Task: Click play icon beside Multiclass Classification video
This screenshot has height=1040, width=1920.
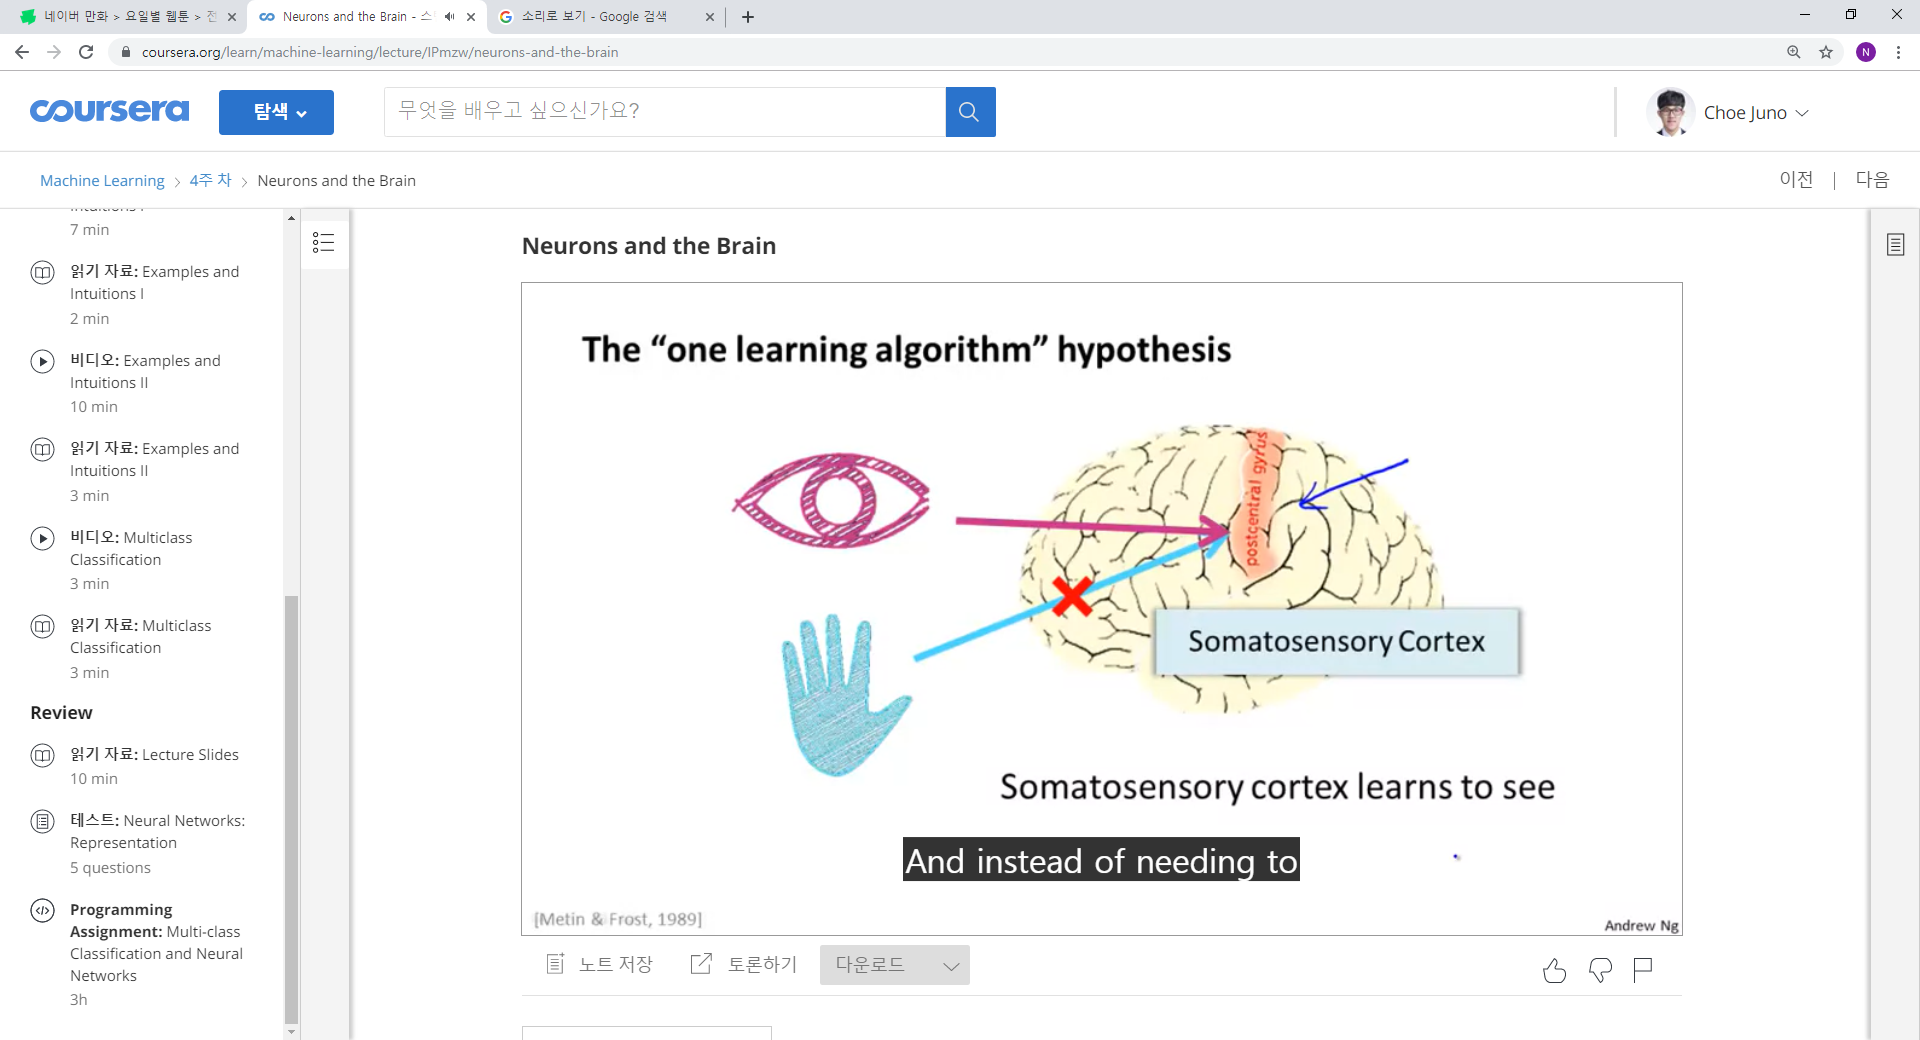Action: (42, 538)
